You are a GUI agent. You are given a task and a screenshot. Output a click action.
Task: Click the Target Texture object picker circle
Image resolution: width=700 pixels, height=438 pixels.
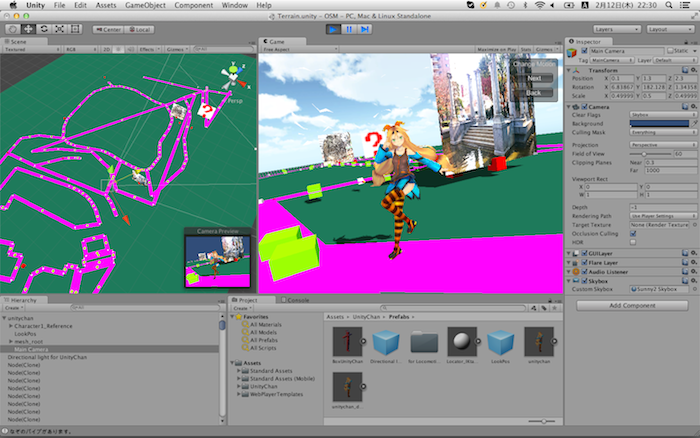click(x=695, y=225)
